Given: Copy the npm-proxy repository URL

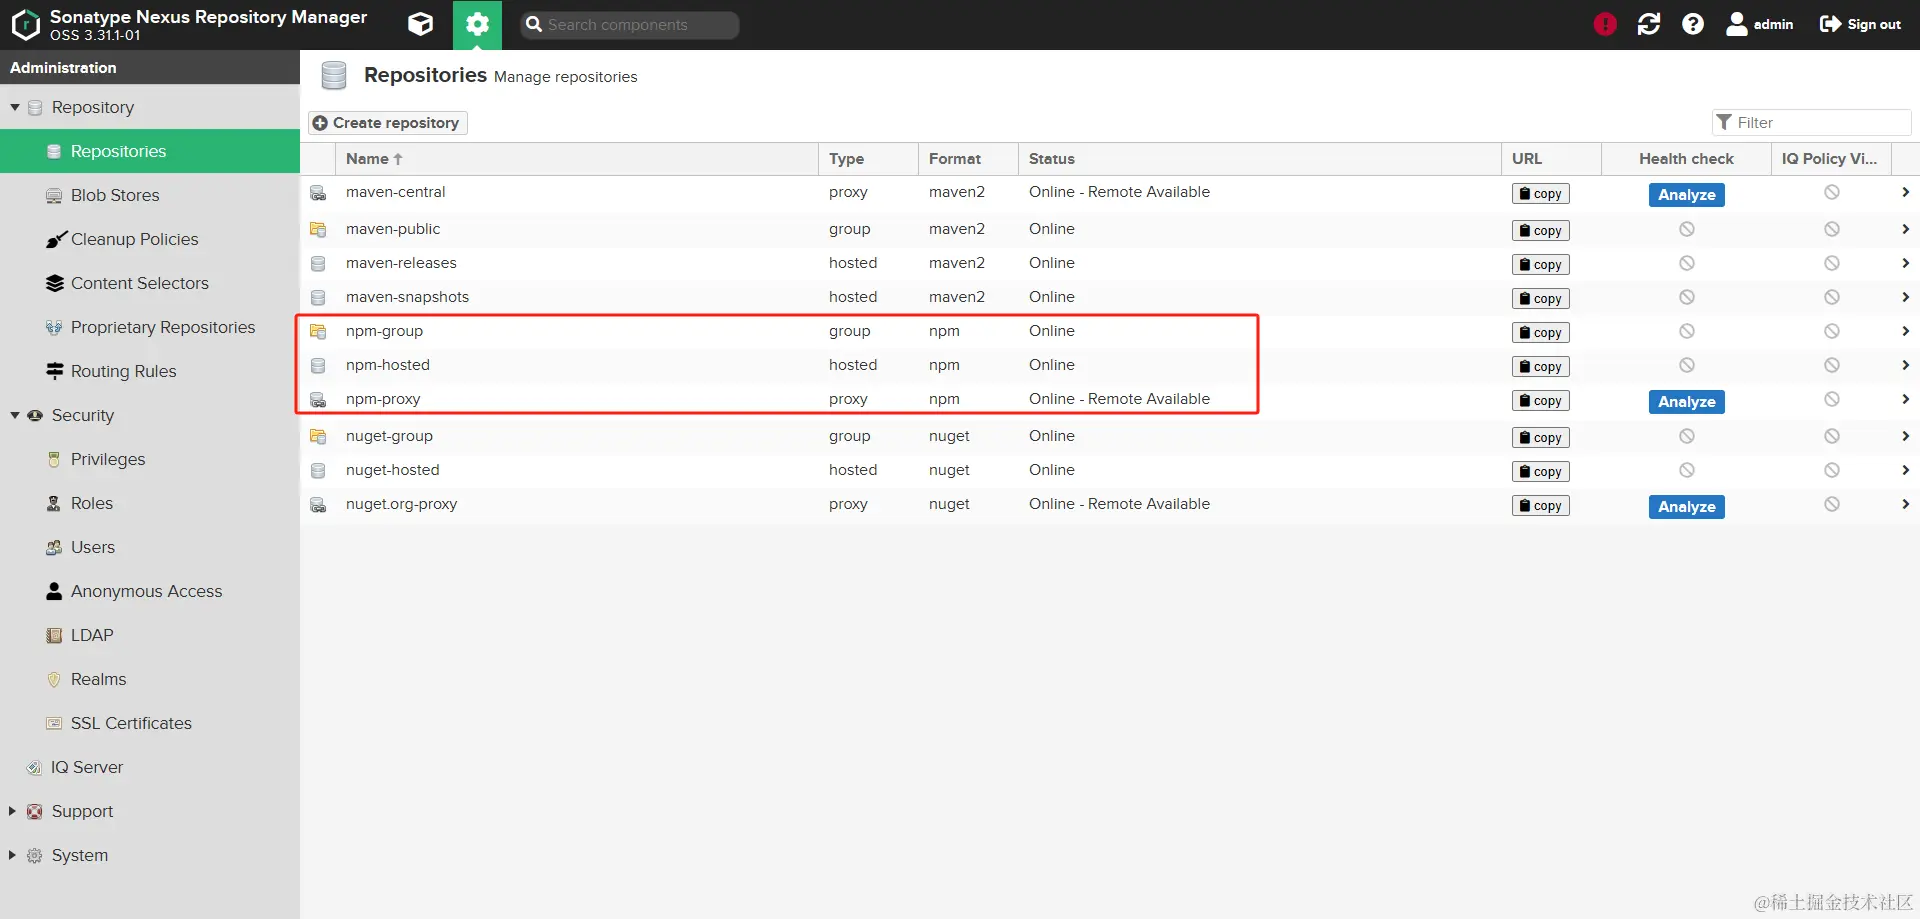Looking at the screenshot, I should [x=1540, y=401].
